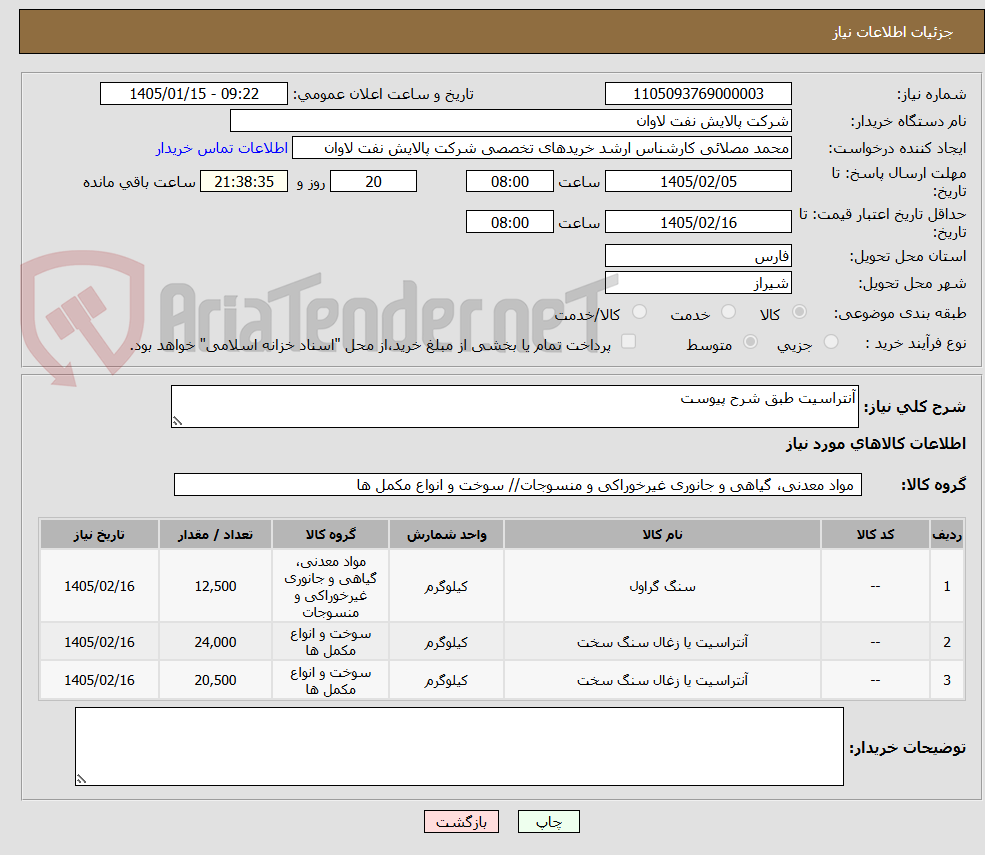
Task: Click the سنگ گراول item name cell
Action: click(662, 586)
